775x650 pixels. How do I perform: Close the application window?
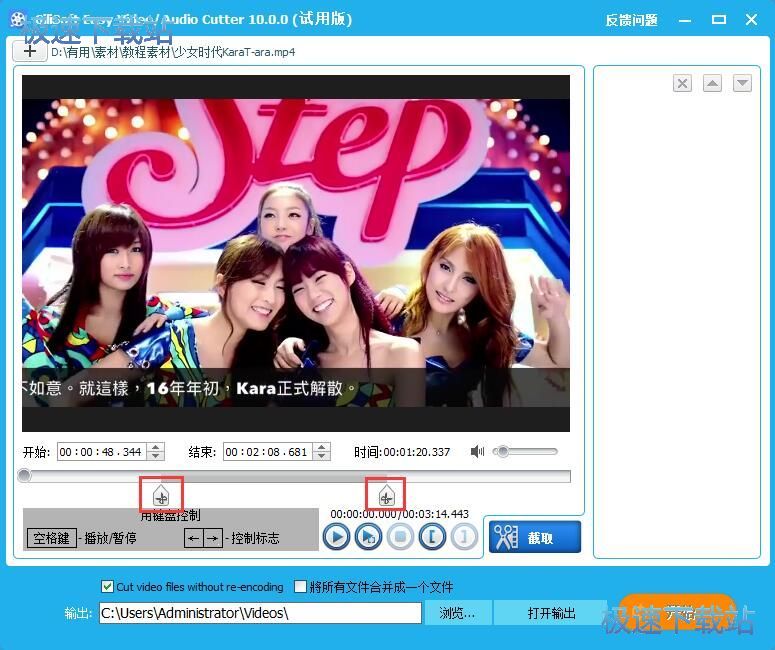(751, 20)
